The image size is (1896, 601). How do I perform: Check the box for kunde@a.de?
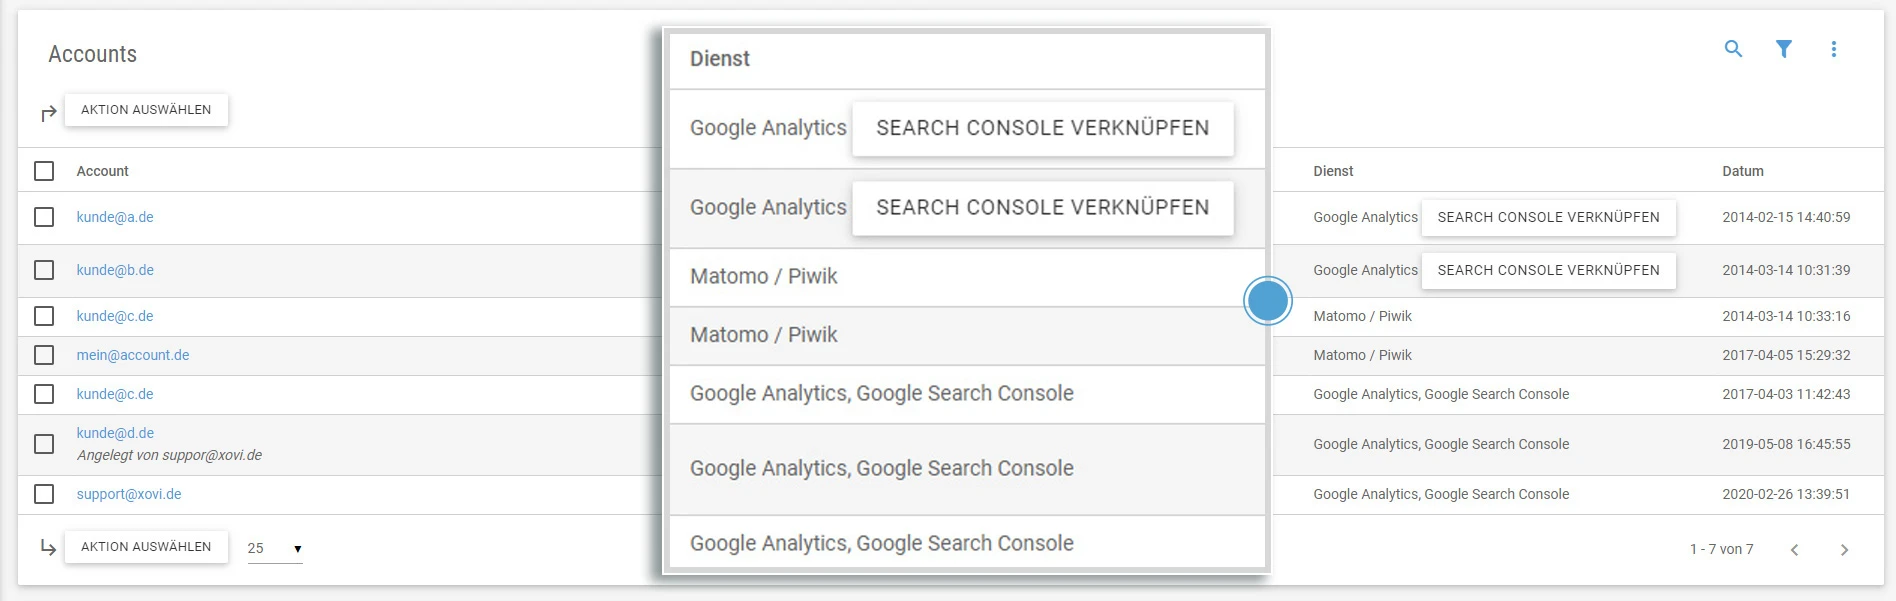tap(44, 217)
